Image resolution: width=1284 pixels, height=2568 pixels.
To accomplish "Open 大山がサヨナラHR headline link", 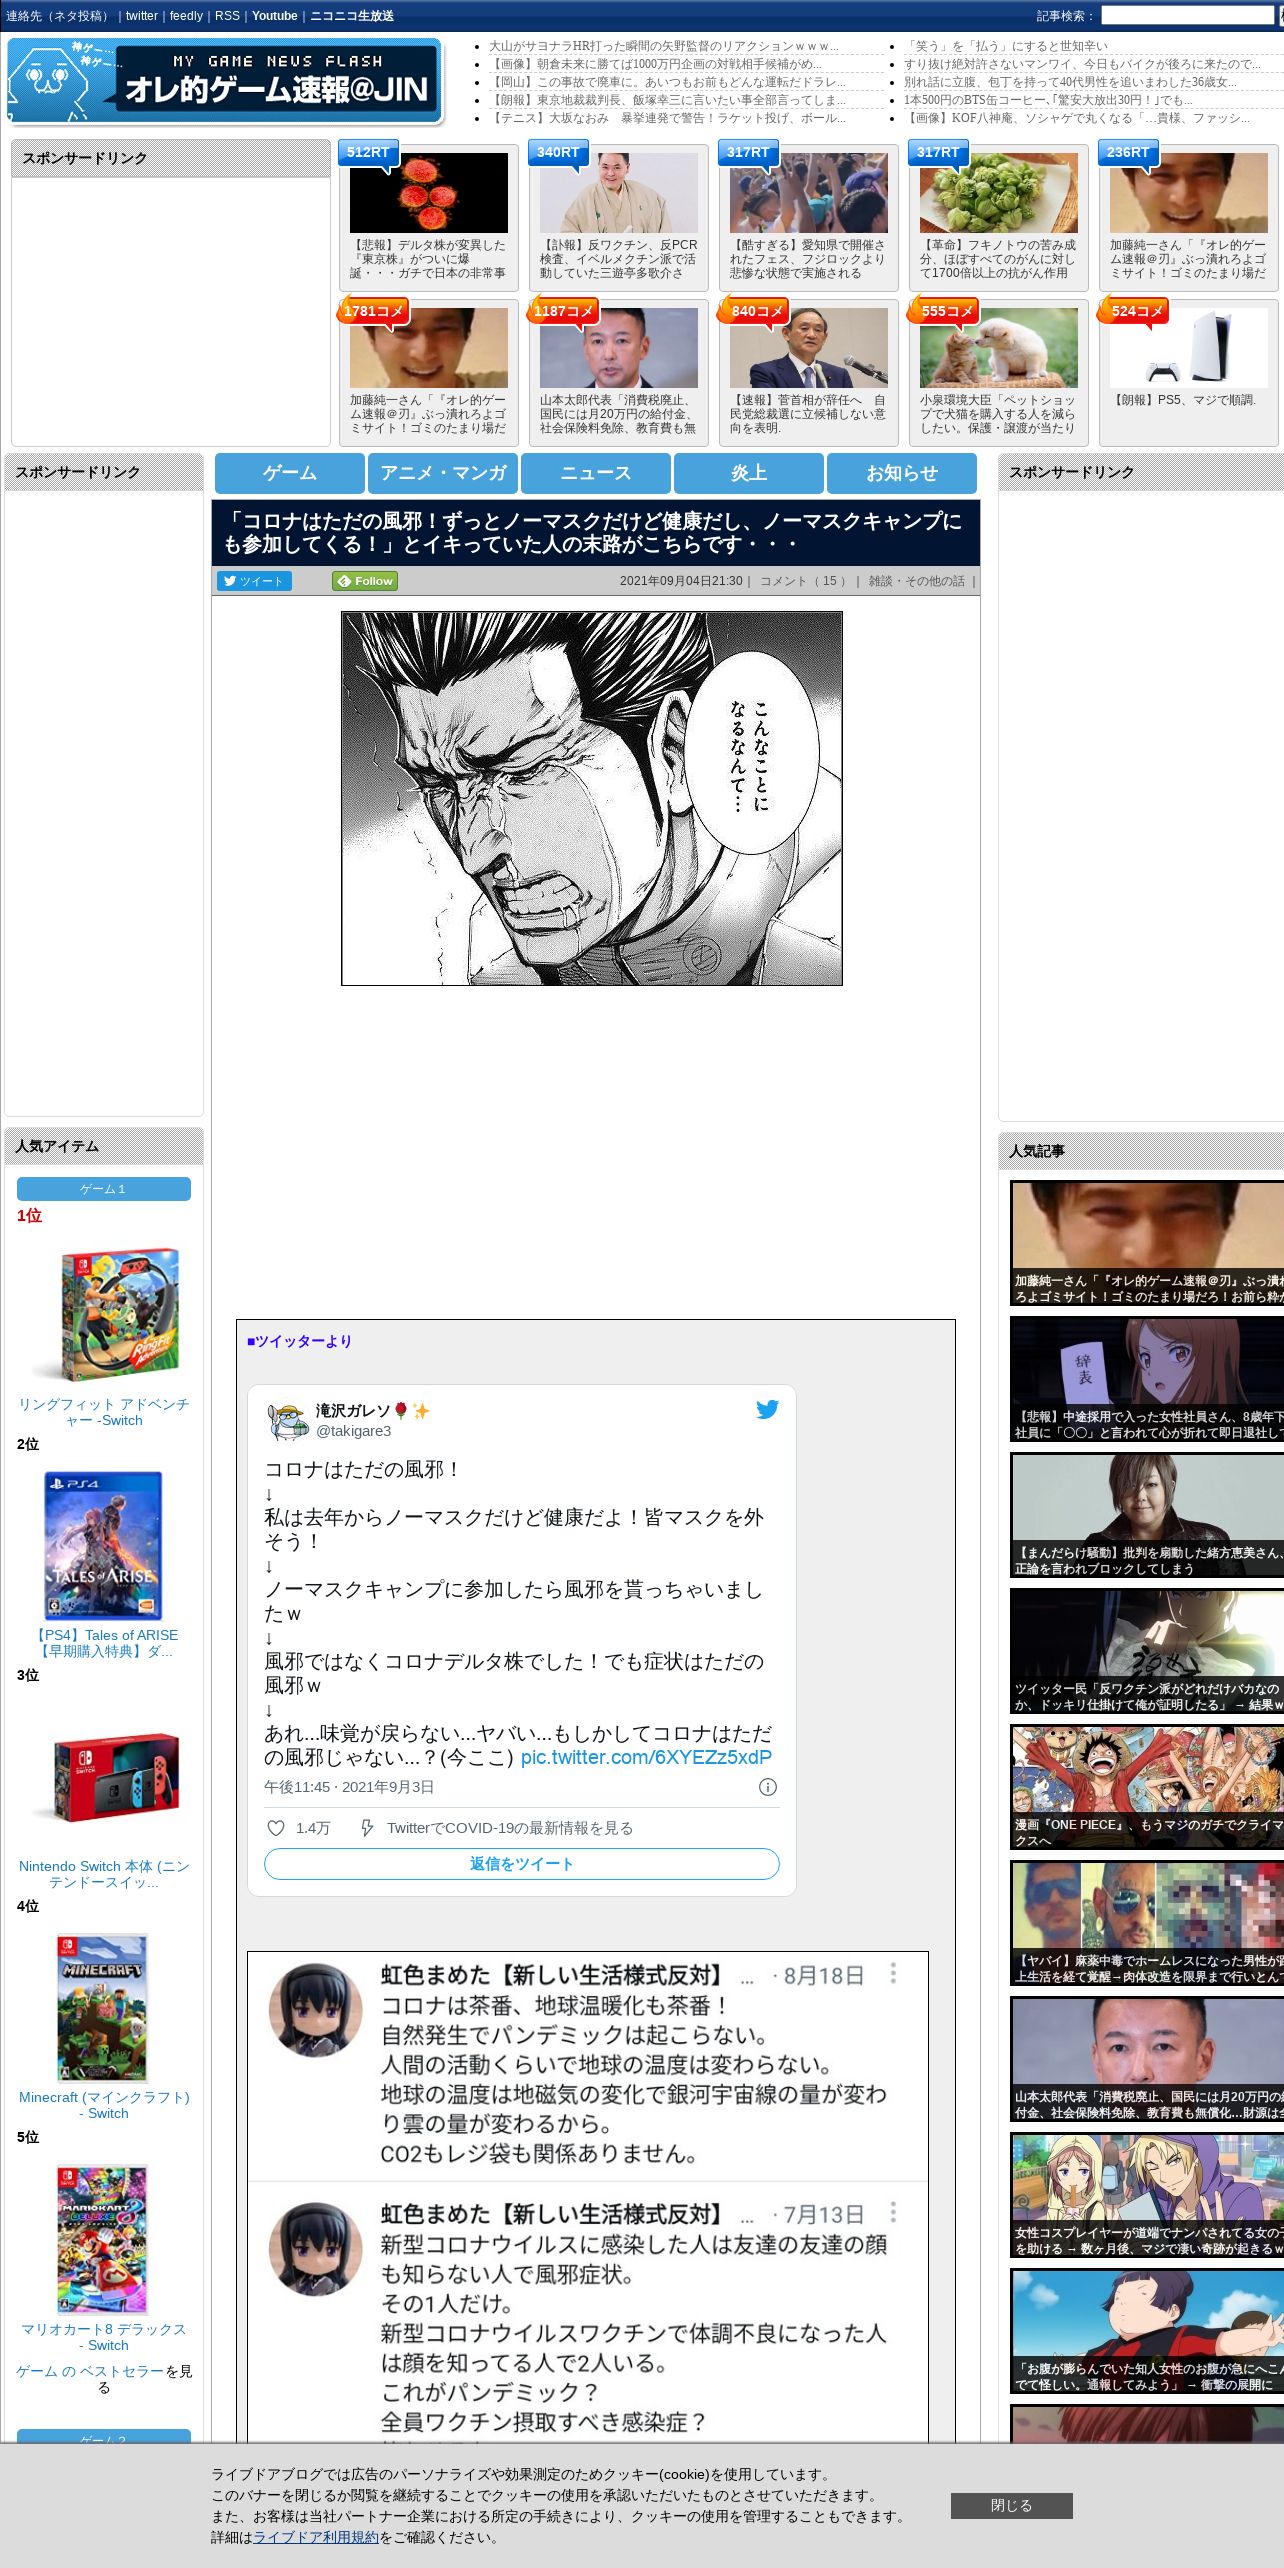I will tap(663, 46).
